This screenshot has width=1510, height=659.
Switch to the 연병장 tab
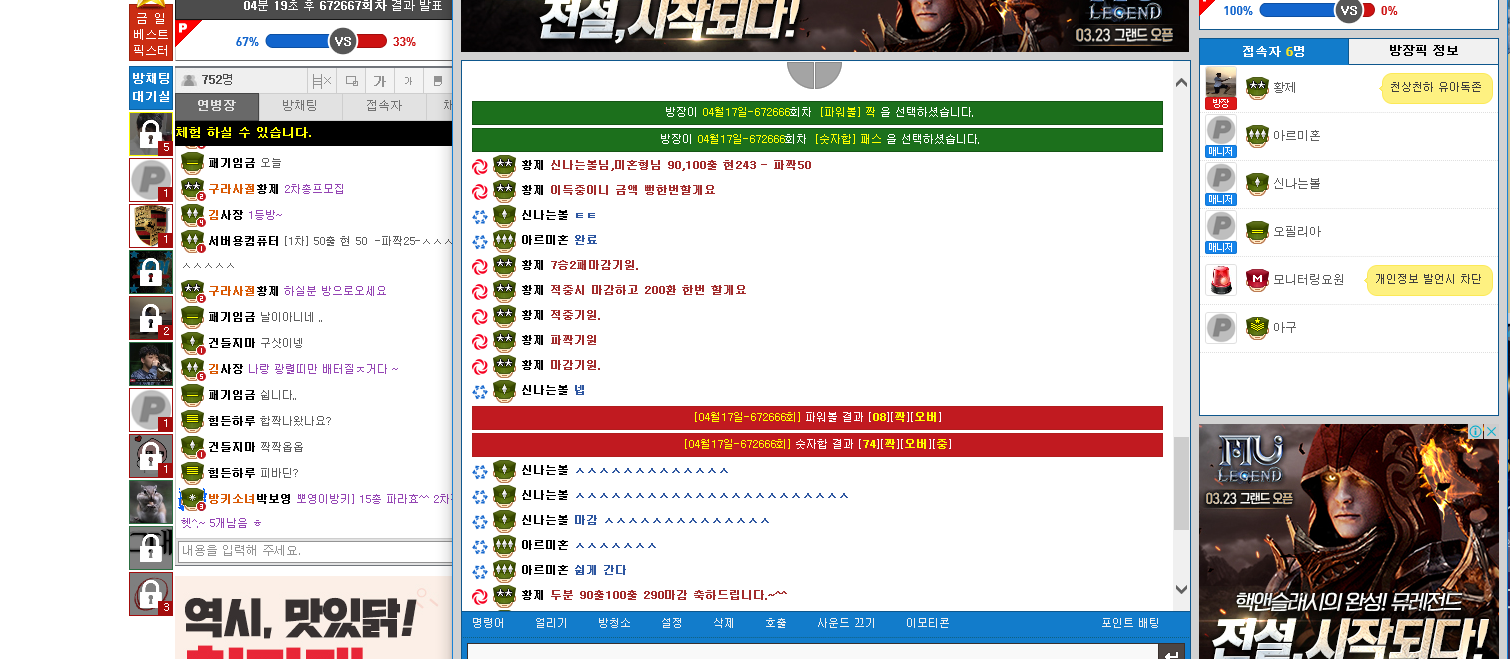217,105
